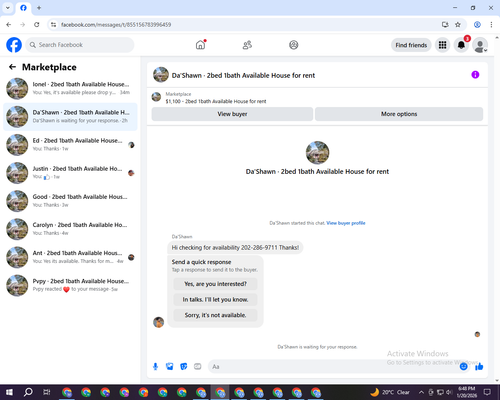This screenshot has height=400, width=500.
Task: Show hidden system tray icons
Action: point(421,392)
